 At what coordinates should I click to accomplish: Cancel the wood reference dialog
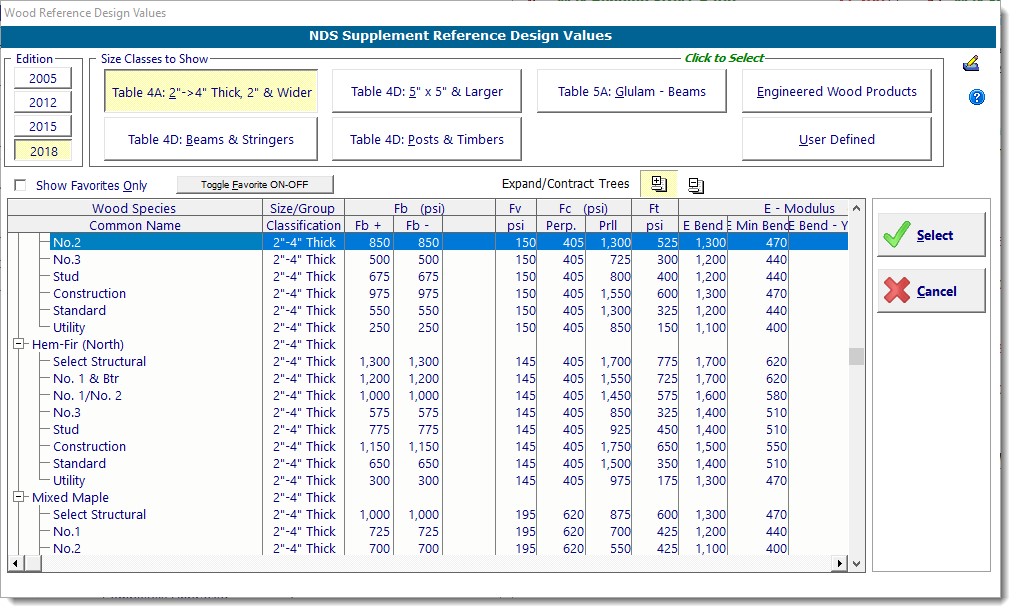(x=931, y=291)
